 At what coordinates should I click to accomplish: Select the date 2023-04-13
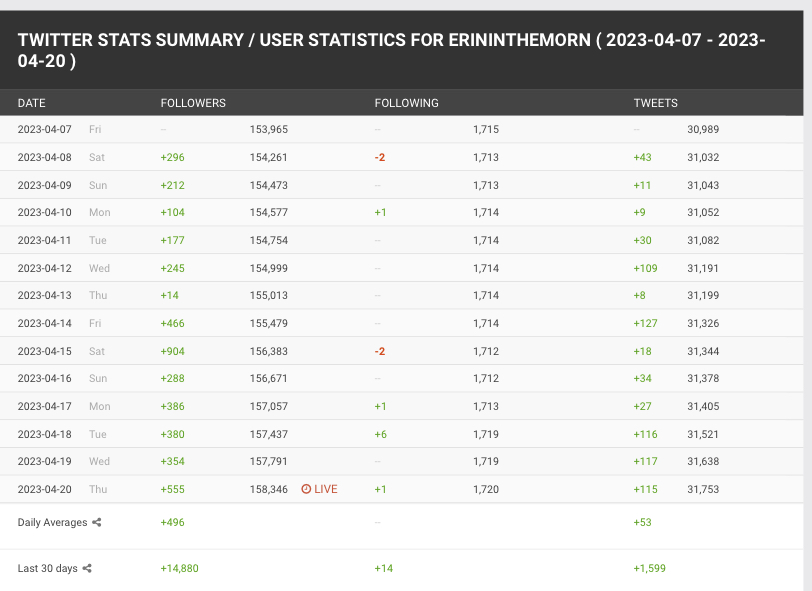pos(45,295)
